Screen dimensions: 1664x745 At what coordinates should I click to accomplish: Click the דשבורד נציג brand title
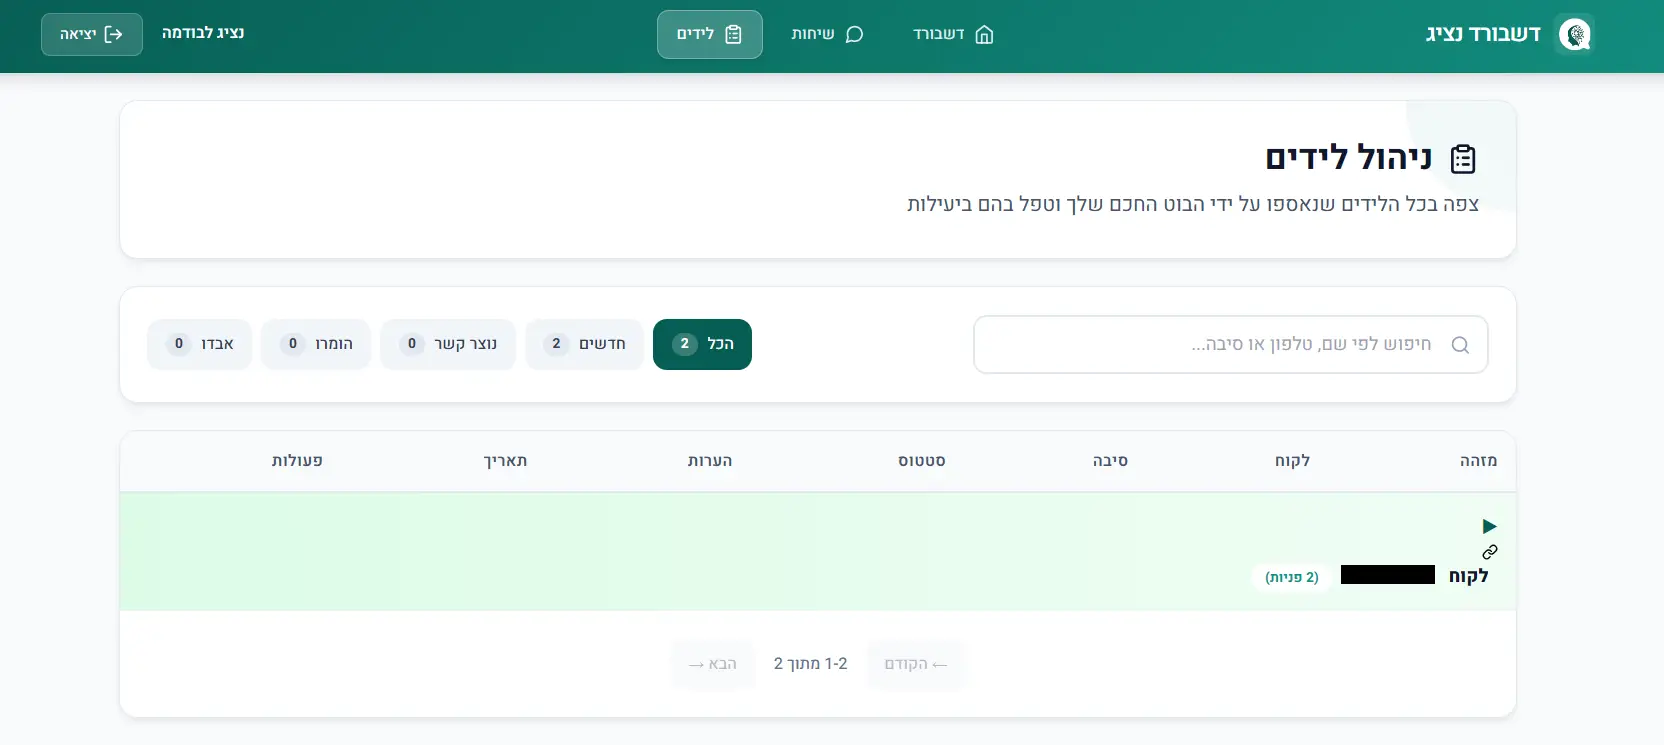pyautogui.click(x=1484, y=34)
